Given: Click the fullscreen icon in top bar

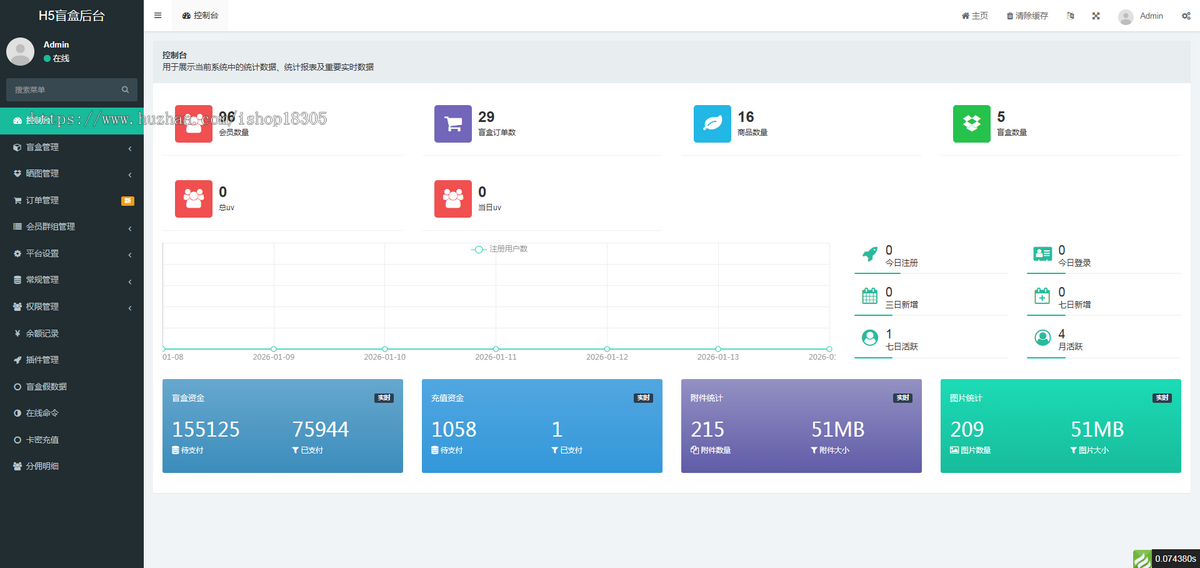Looking at the screenshot, I should (1096, 16).
